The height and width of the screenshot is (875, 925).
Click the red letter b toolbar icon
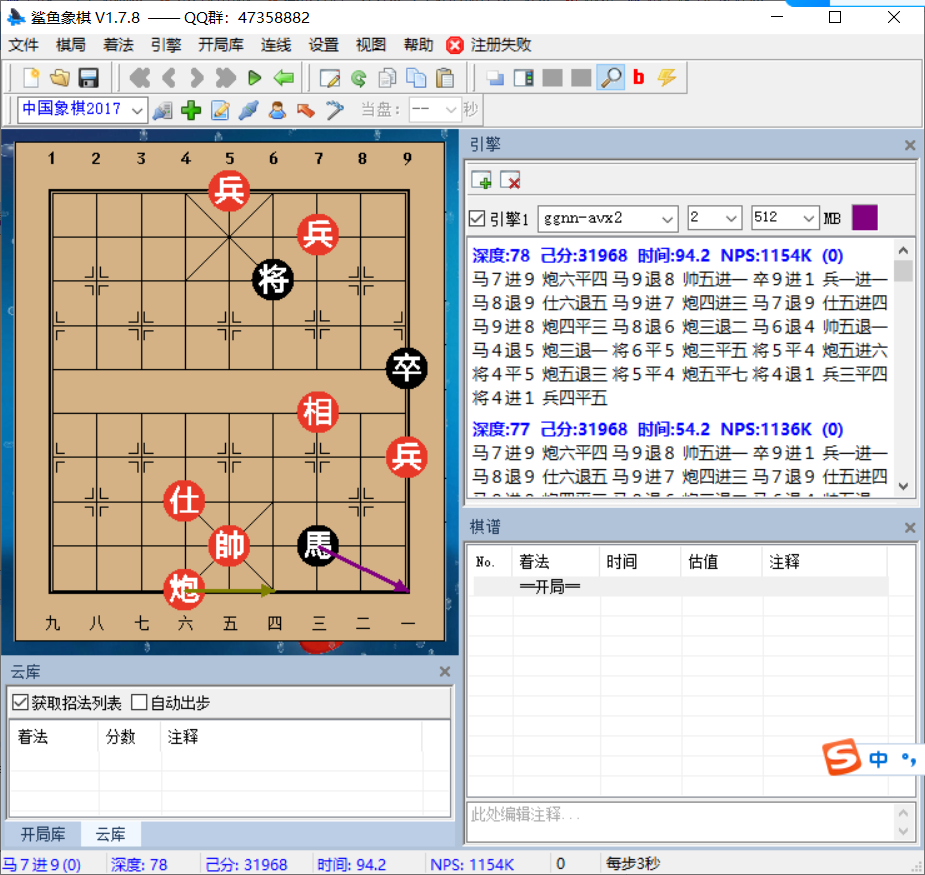[638, 77]
